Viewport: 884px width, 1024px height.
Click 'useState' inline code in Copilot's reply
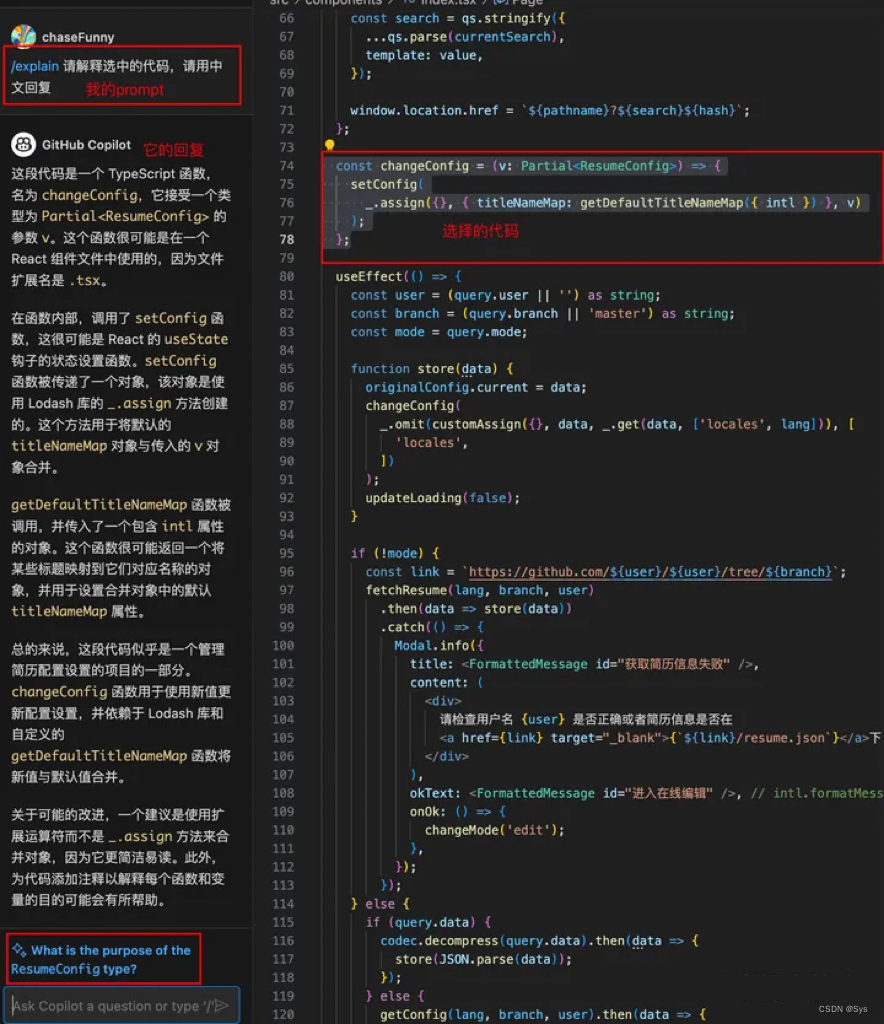pyautogui.click(x=196, y=340)
